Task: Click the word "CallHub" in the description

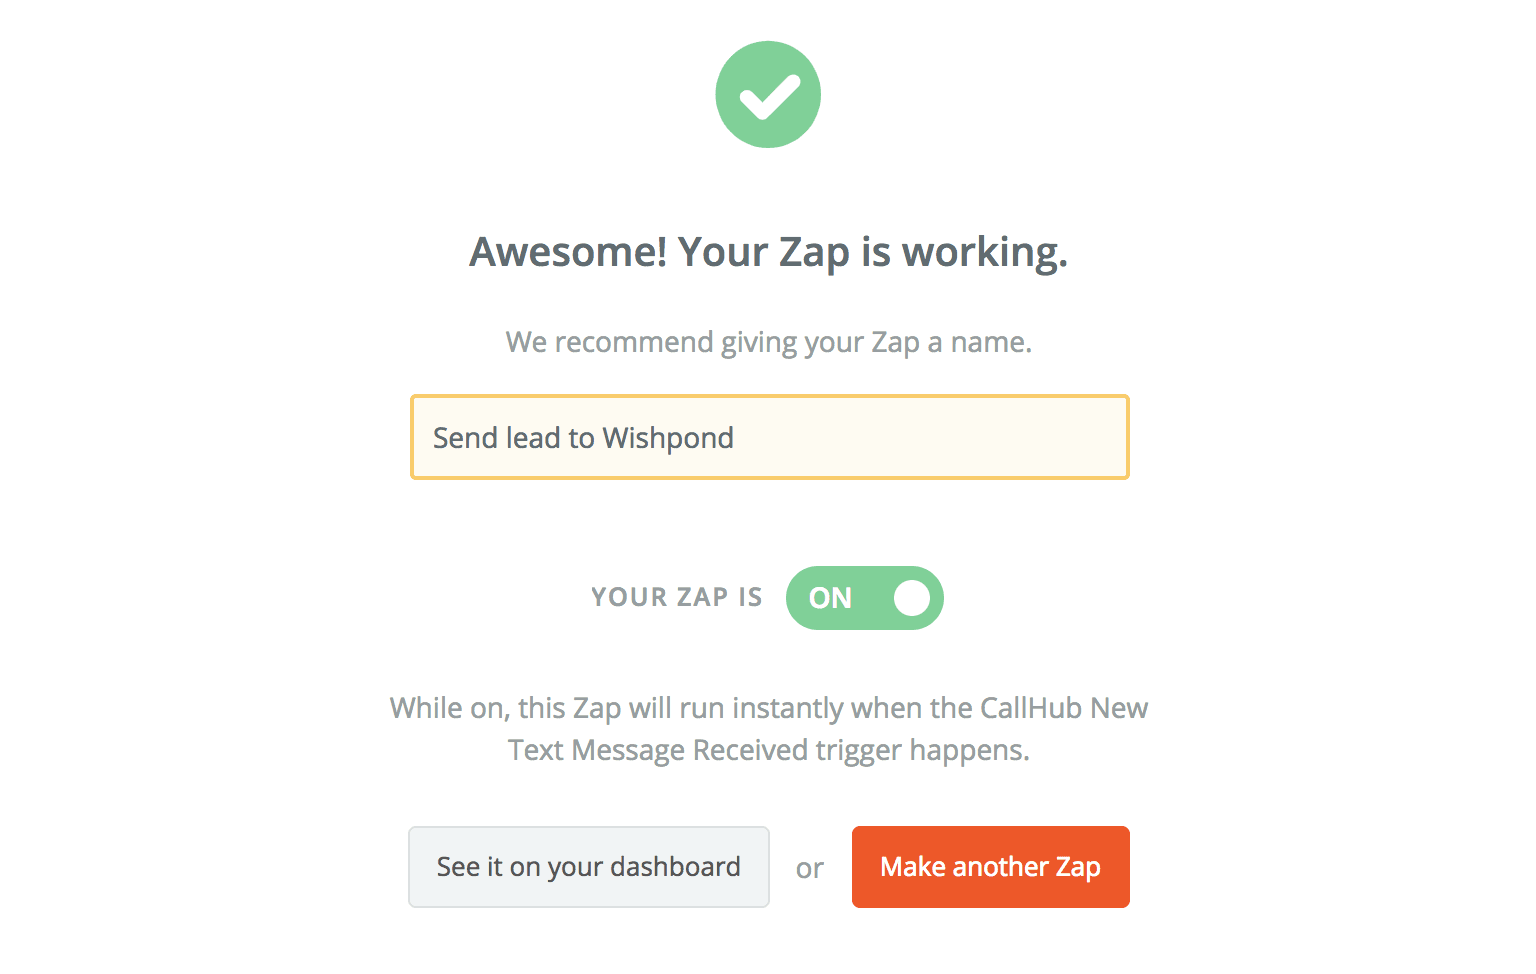Action: (x=1030, y=708)
